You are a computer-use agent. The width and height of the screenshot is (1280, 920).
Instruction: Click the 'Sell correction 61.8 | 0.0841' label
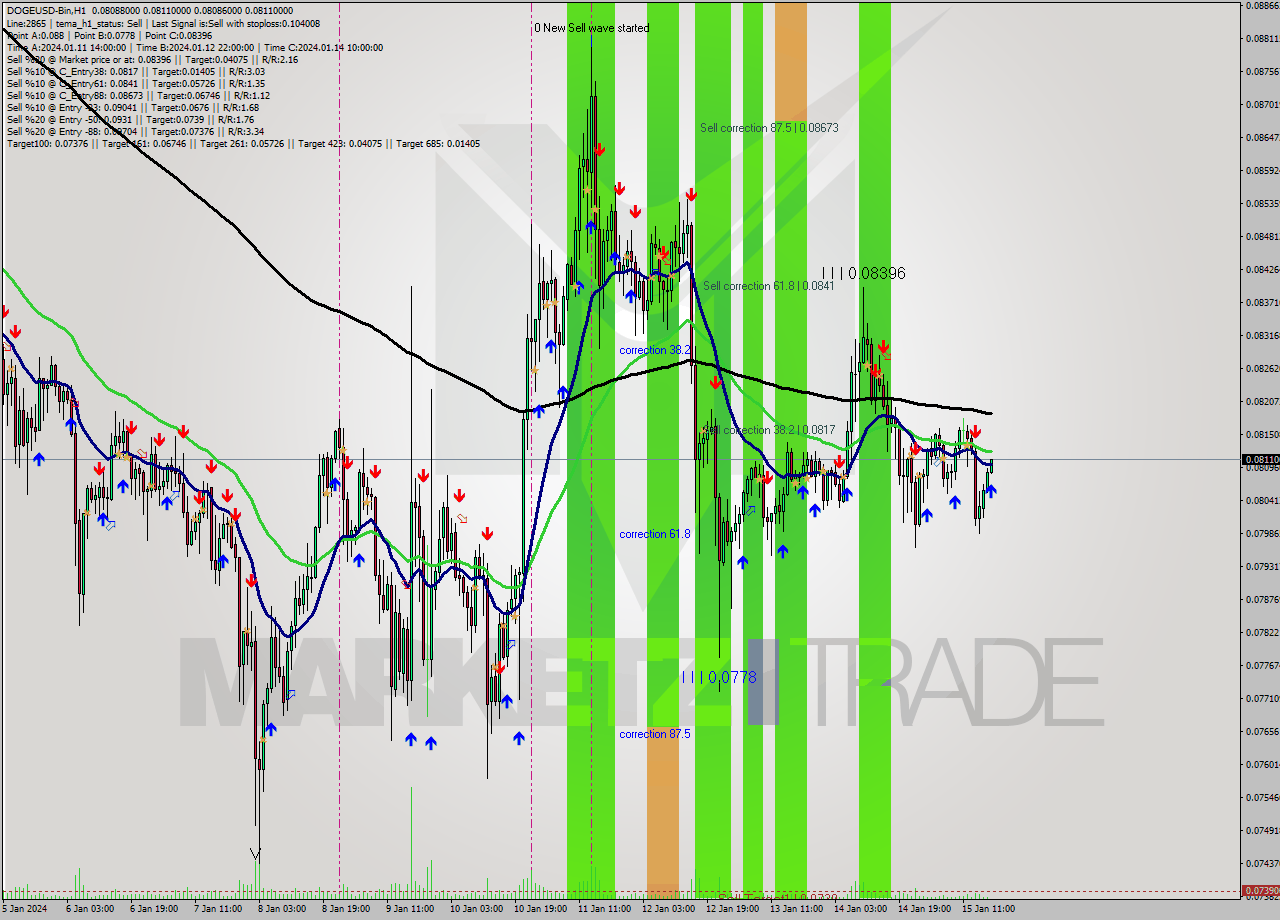pos(768,286)
